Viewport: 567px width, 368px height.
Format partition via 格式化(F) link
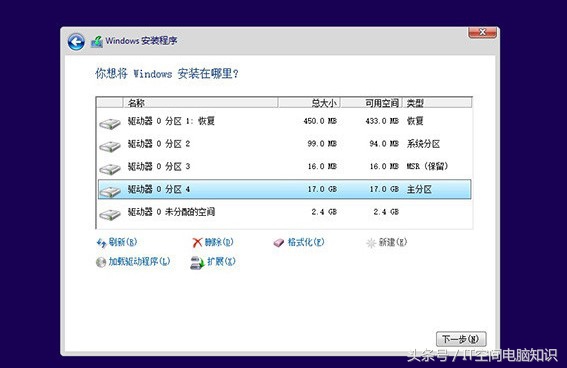[x=306, y=242]
